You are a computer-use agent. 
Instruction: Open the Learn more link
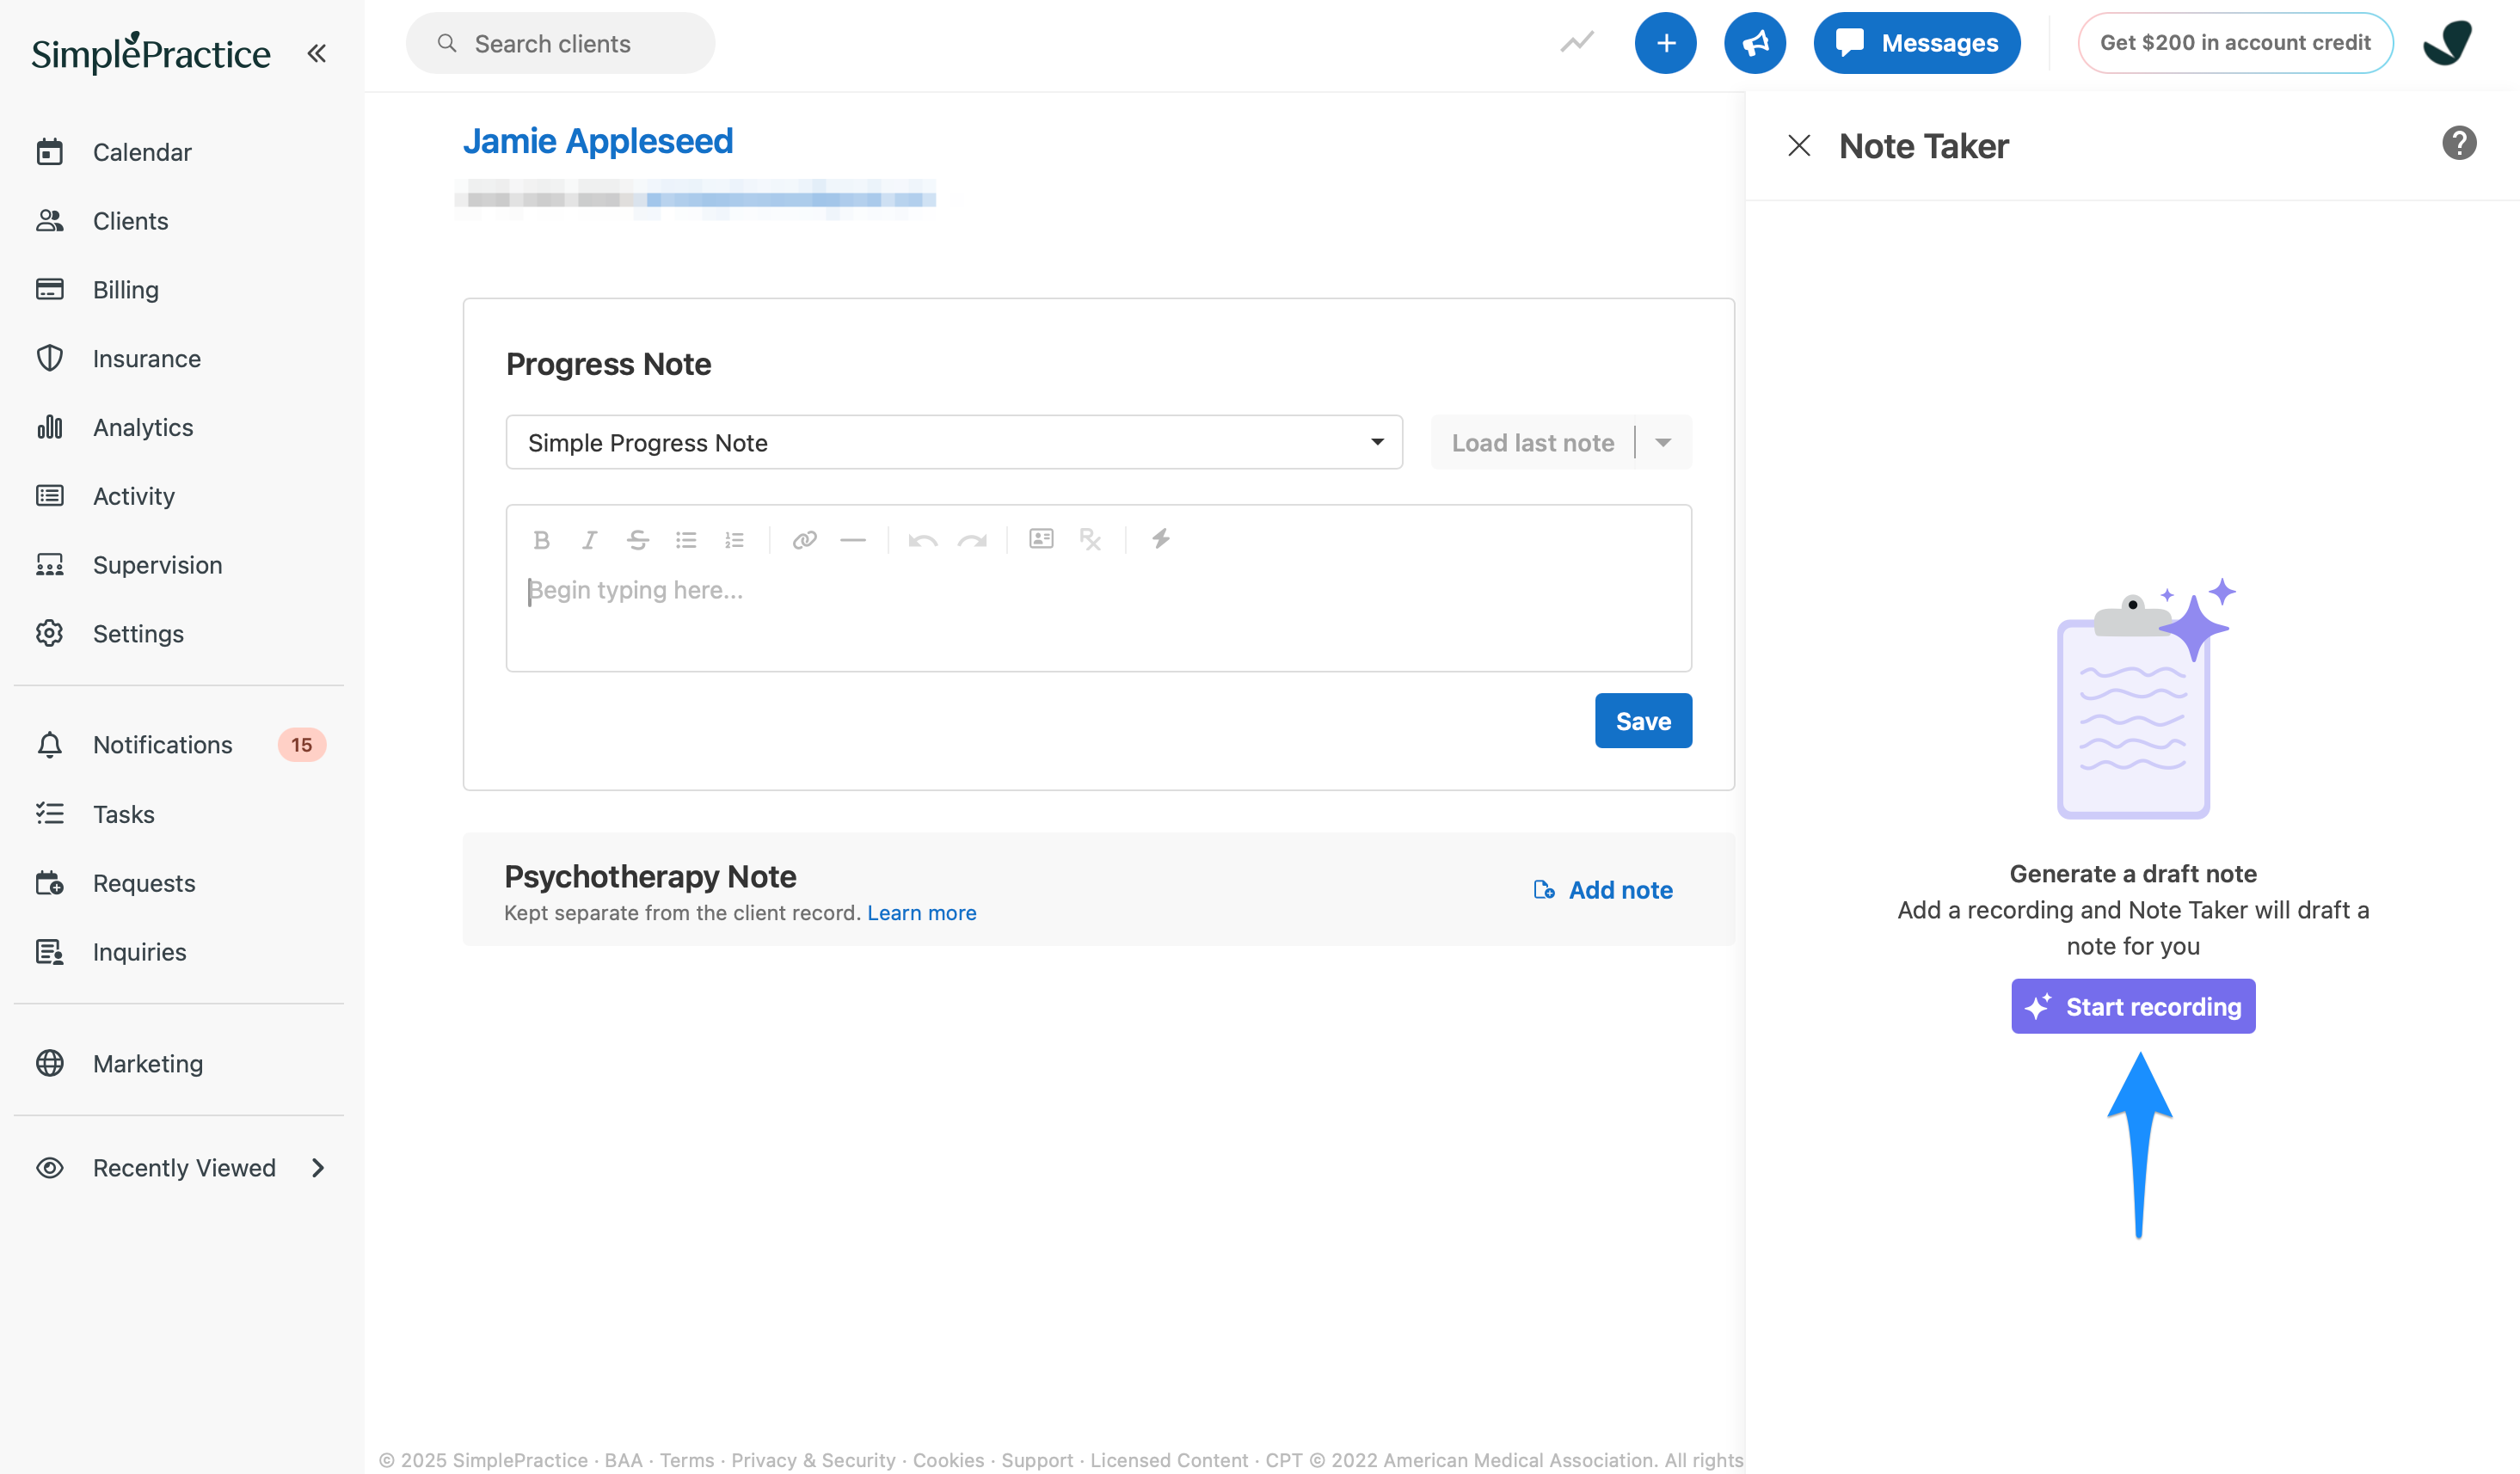pos(921,912)
